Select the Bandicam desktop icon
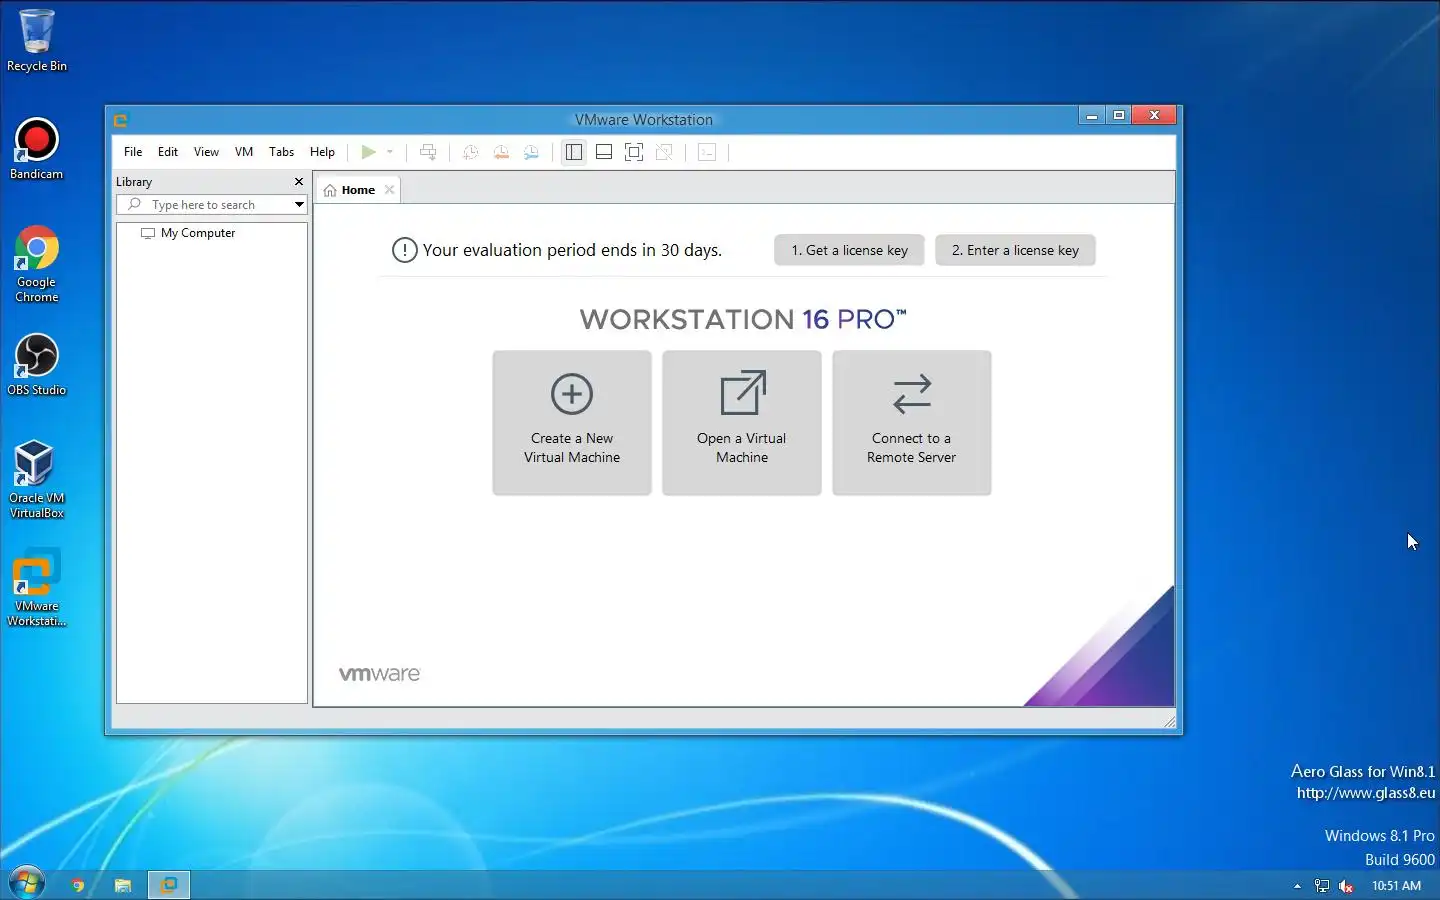Image resolution: width=1440 pixels, height=900 pixels. coord(37,149)
